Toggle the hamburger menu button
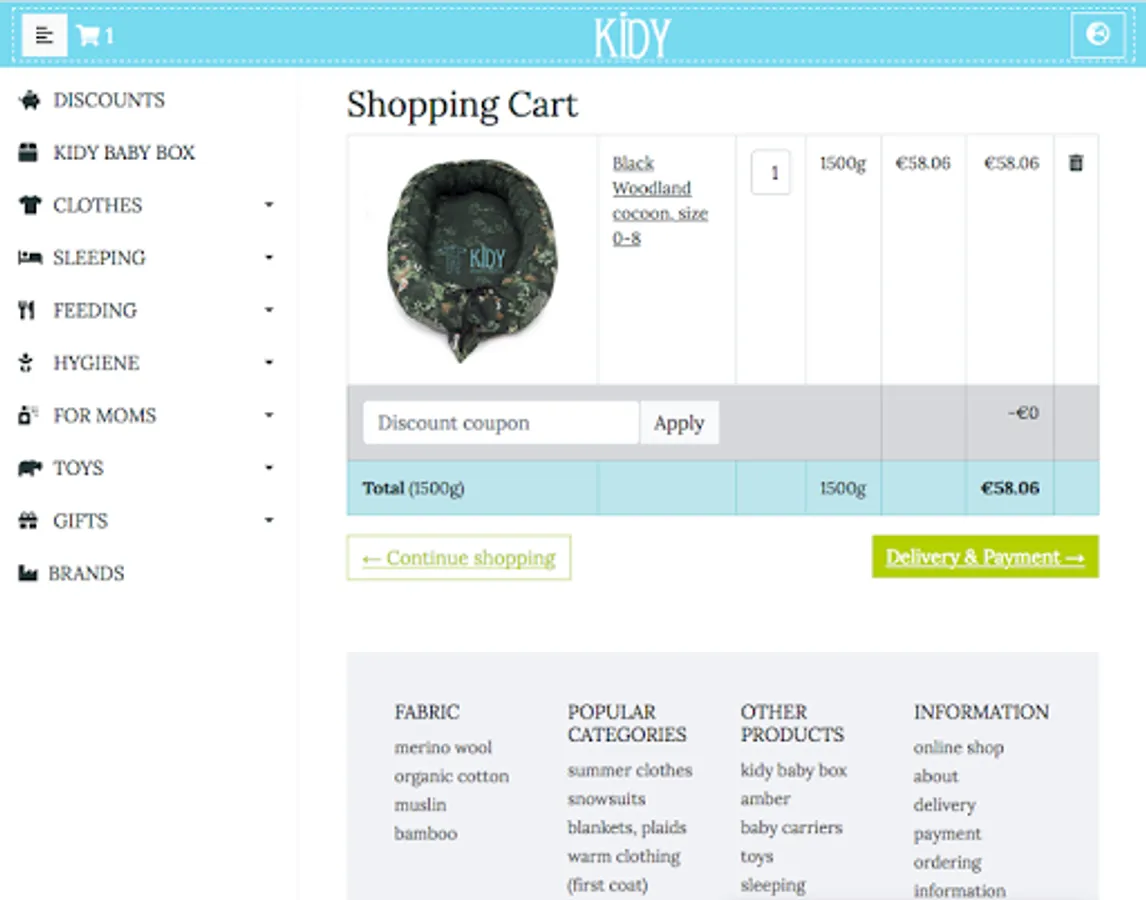 (45, 34)
